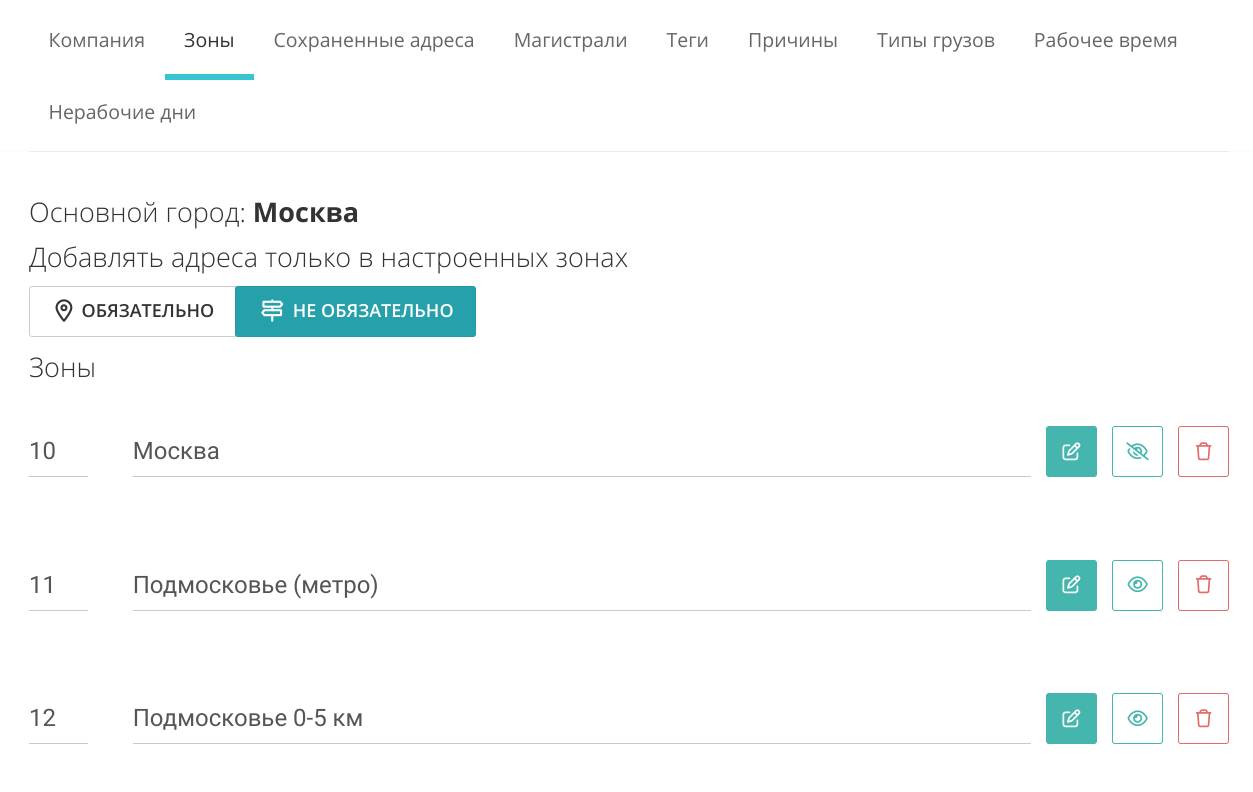Edit the Подмосковье 0-5 км zone
Viewport: 1253px width, 792px height.
tap(1071, 718)
